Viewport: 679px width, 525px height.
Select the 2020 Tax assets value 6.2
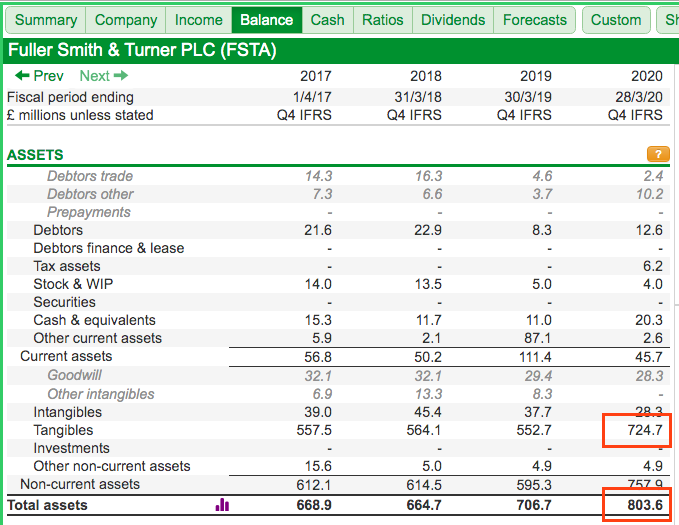tap(653, 266)
